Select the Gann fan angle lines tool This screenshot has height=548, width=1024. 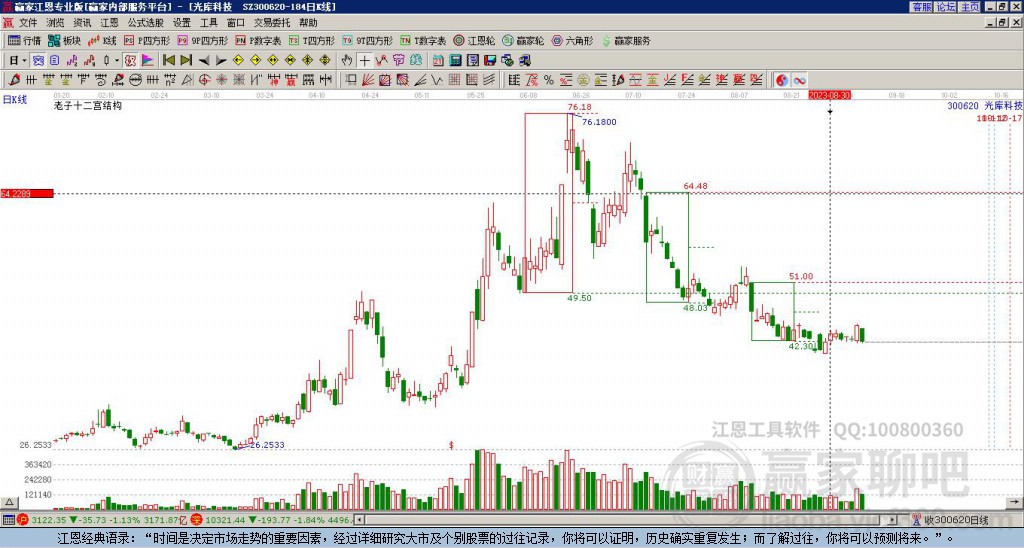coord(368,80)
